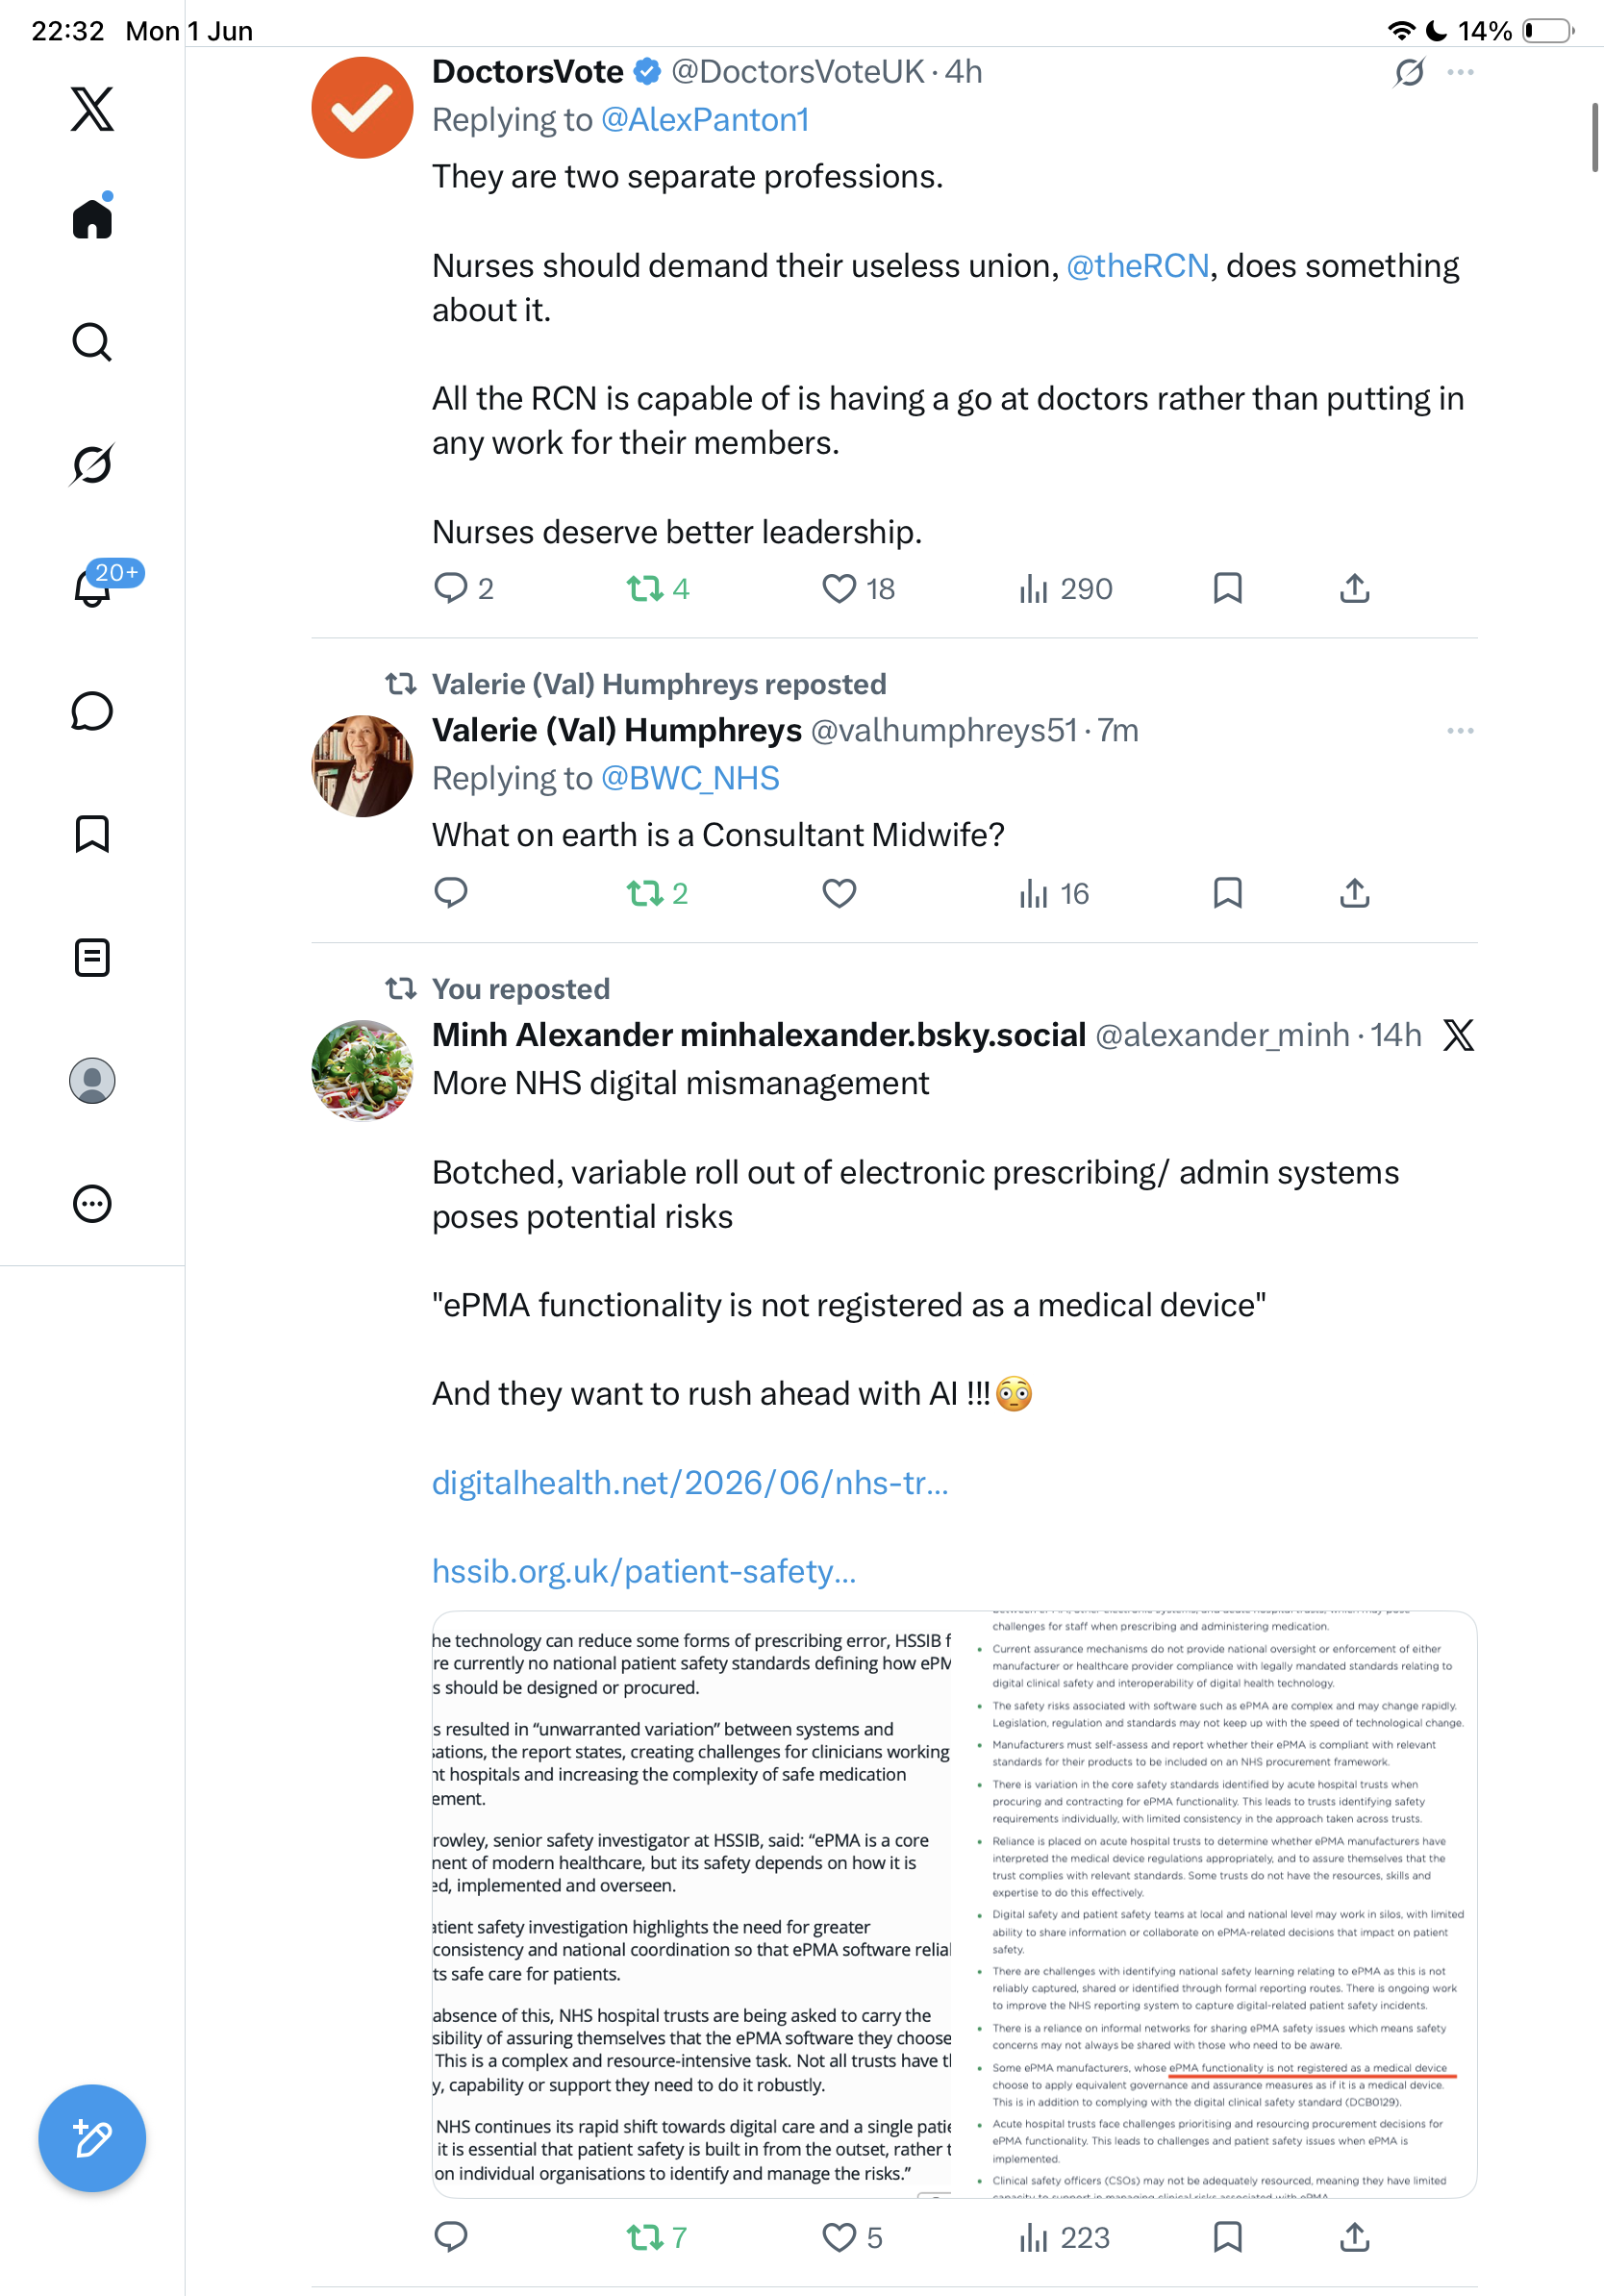This screenshot has height=2296, width=1604.
Task: Tap the blue compose post button
Action: (92, 2138)
